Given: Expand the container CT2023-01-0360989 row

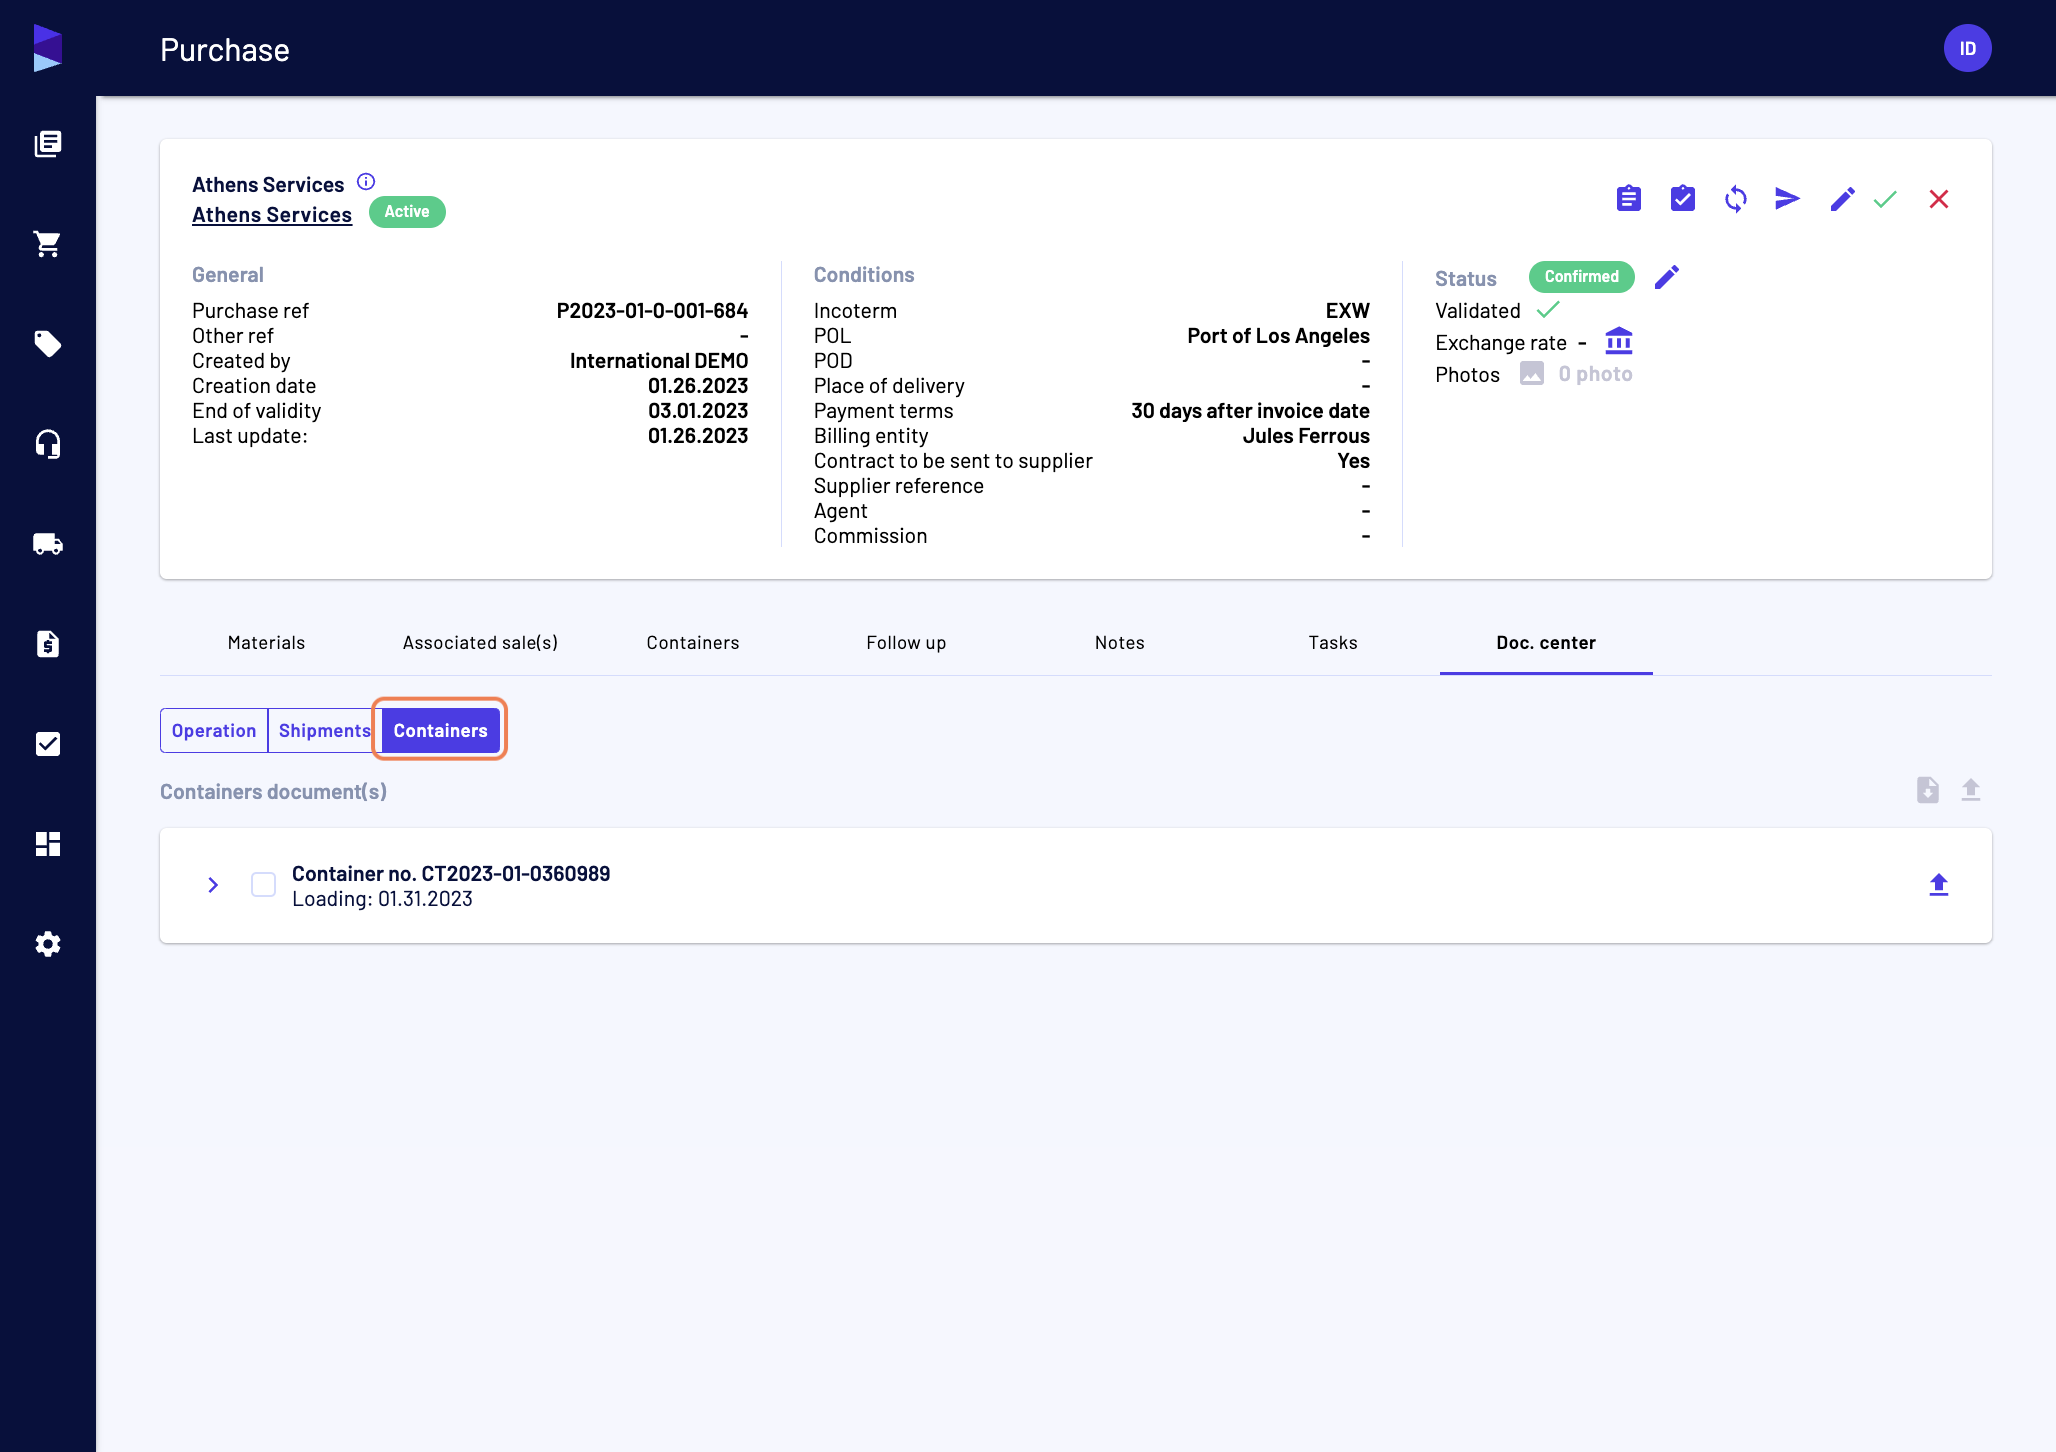Looking at the screenshot, I should [213, 885].
